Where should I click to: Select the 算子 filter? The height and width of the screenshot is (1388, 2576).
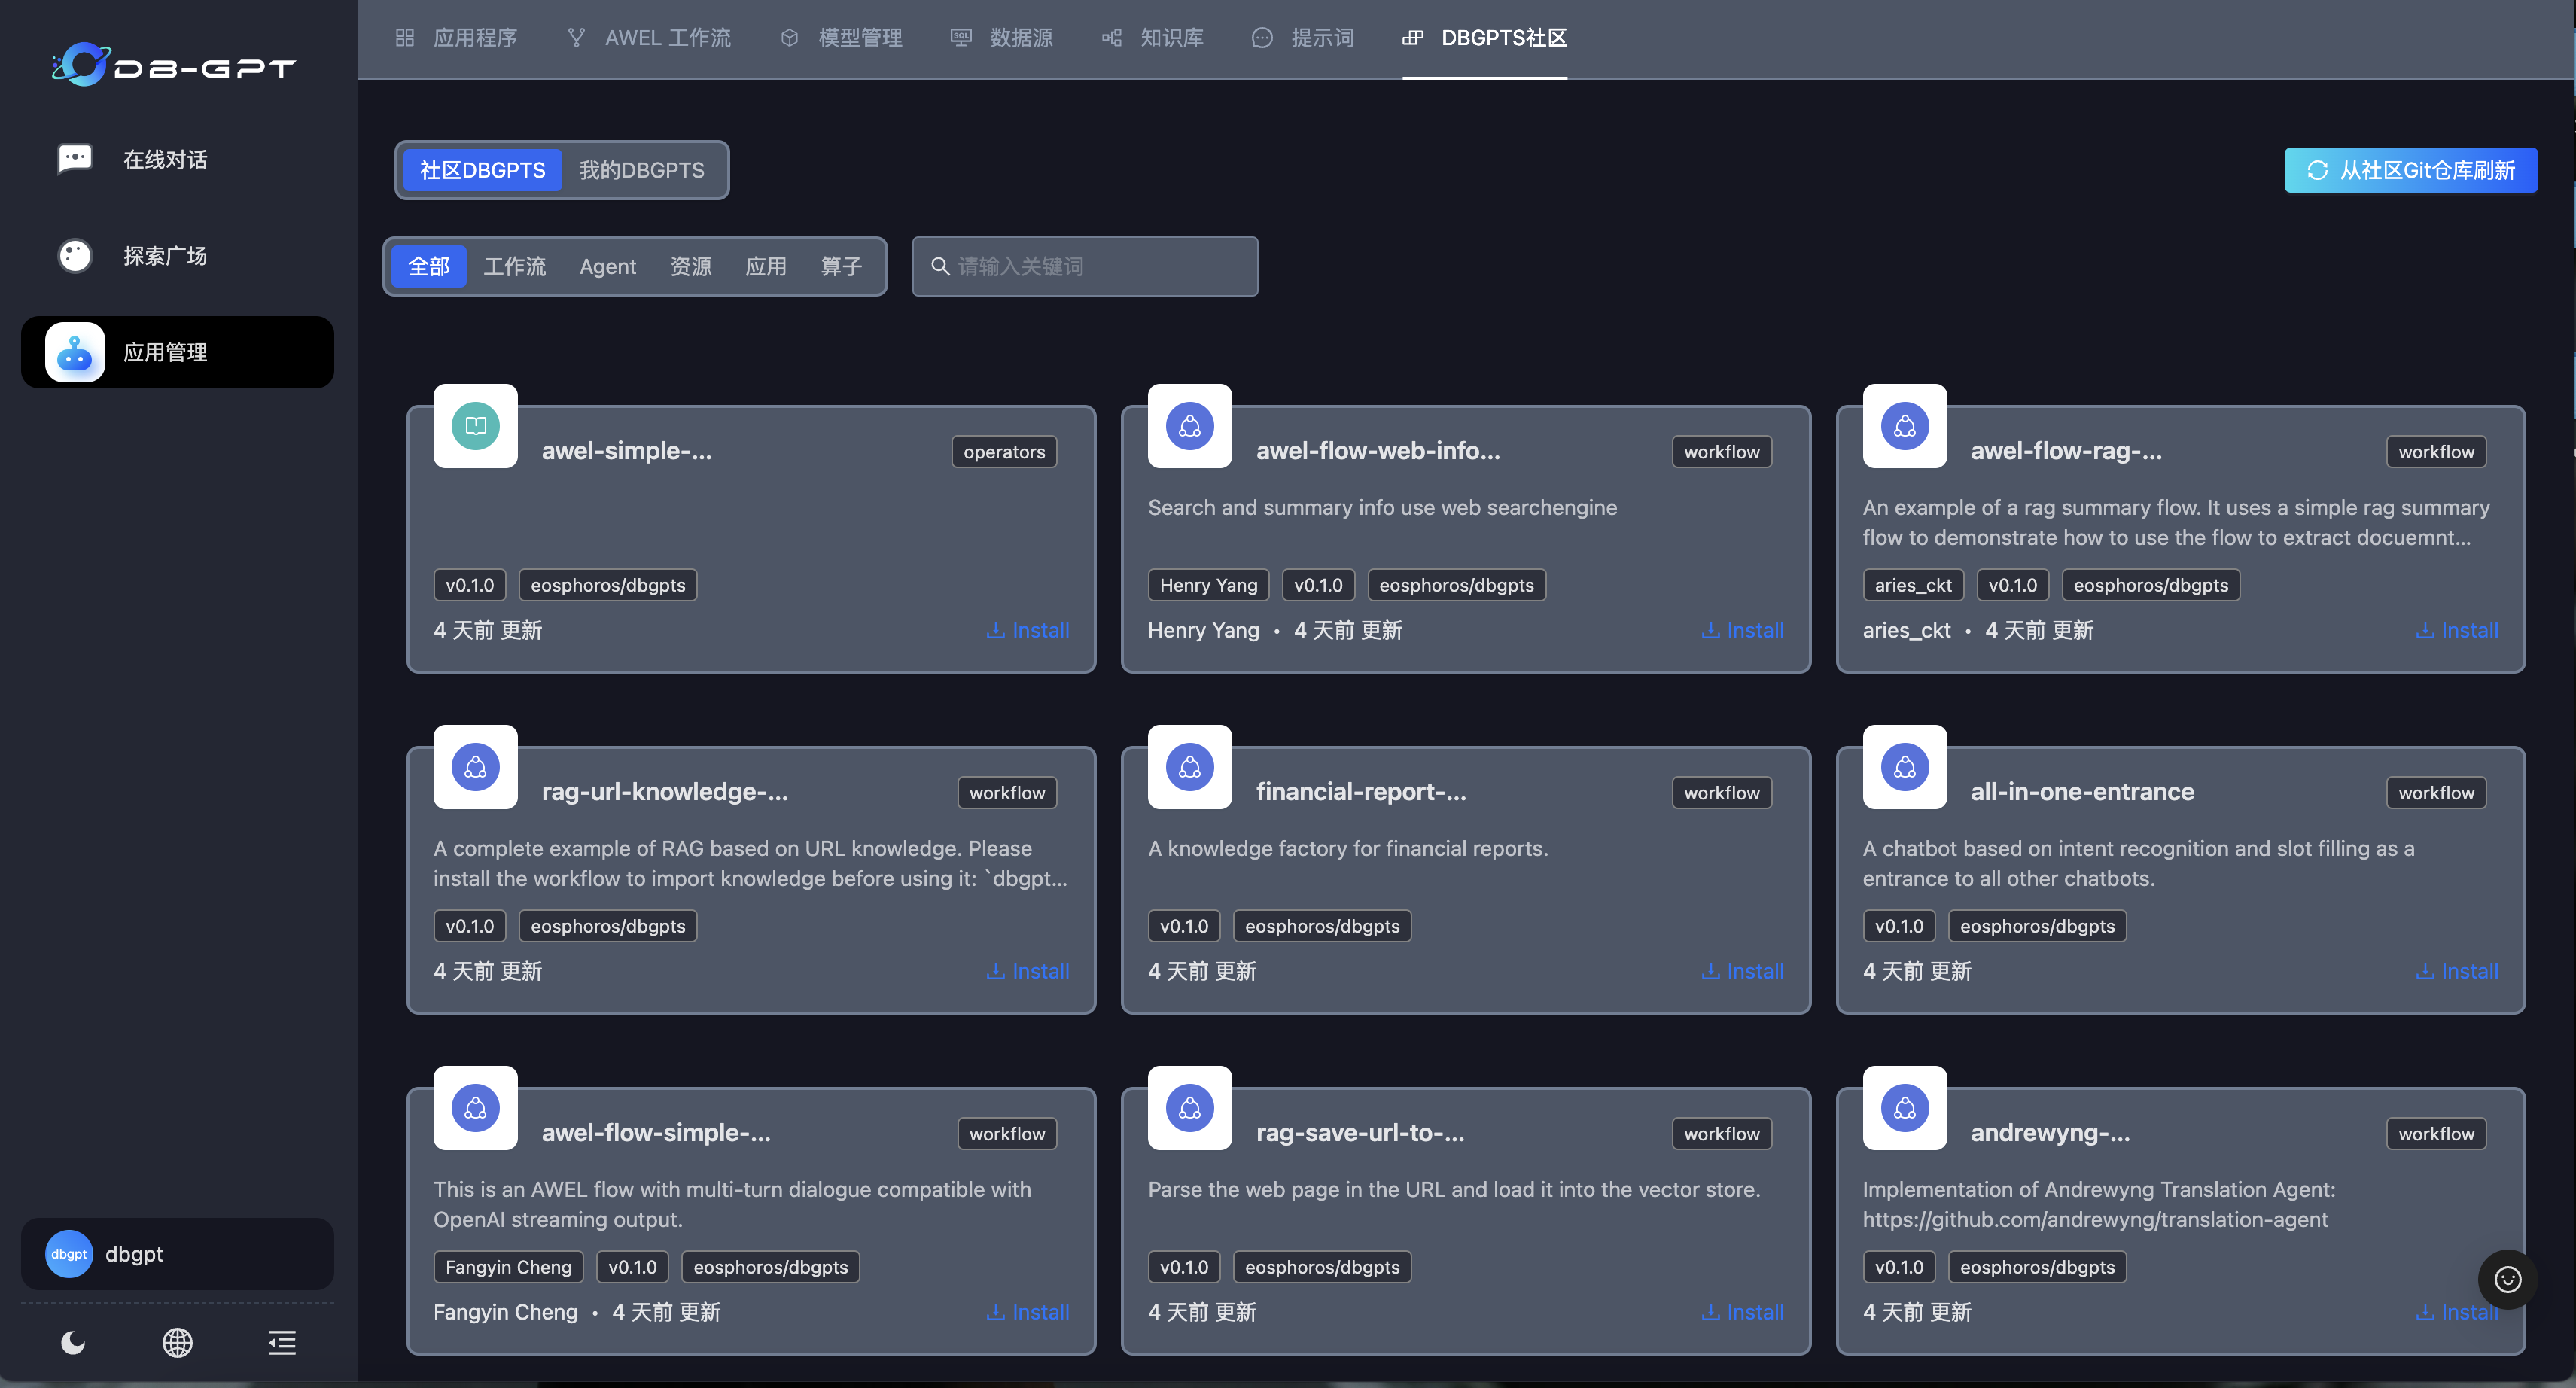(x=841, y=266)
